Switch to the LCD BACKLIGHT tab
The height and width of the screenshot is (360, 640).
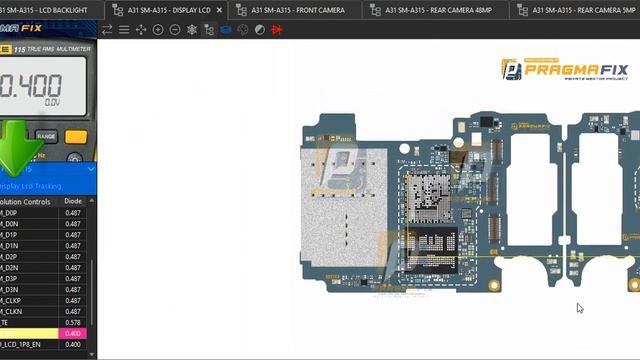pos(44,10)
